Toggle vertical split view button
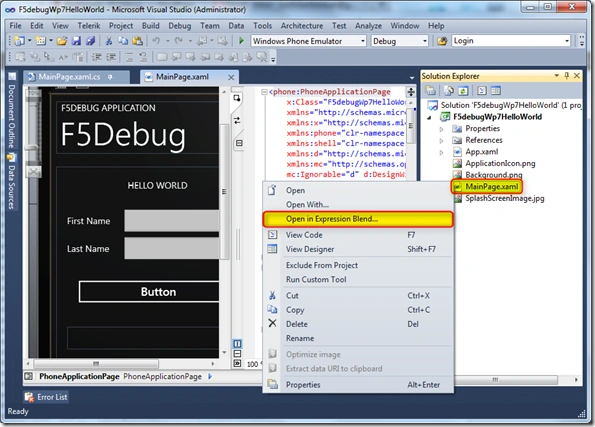This screenshot has height=427, width=595. click(237, 344)
